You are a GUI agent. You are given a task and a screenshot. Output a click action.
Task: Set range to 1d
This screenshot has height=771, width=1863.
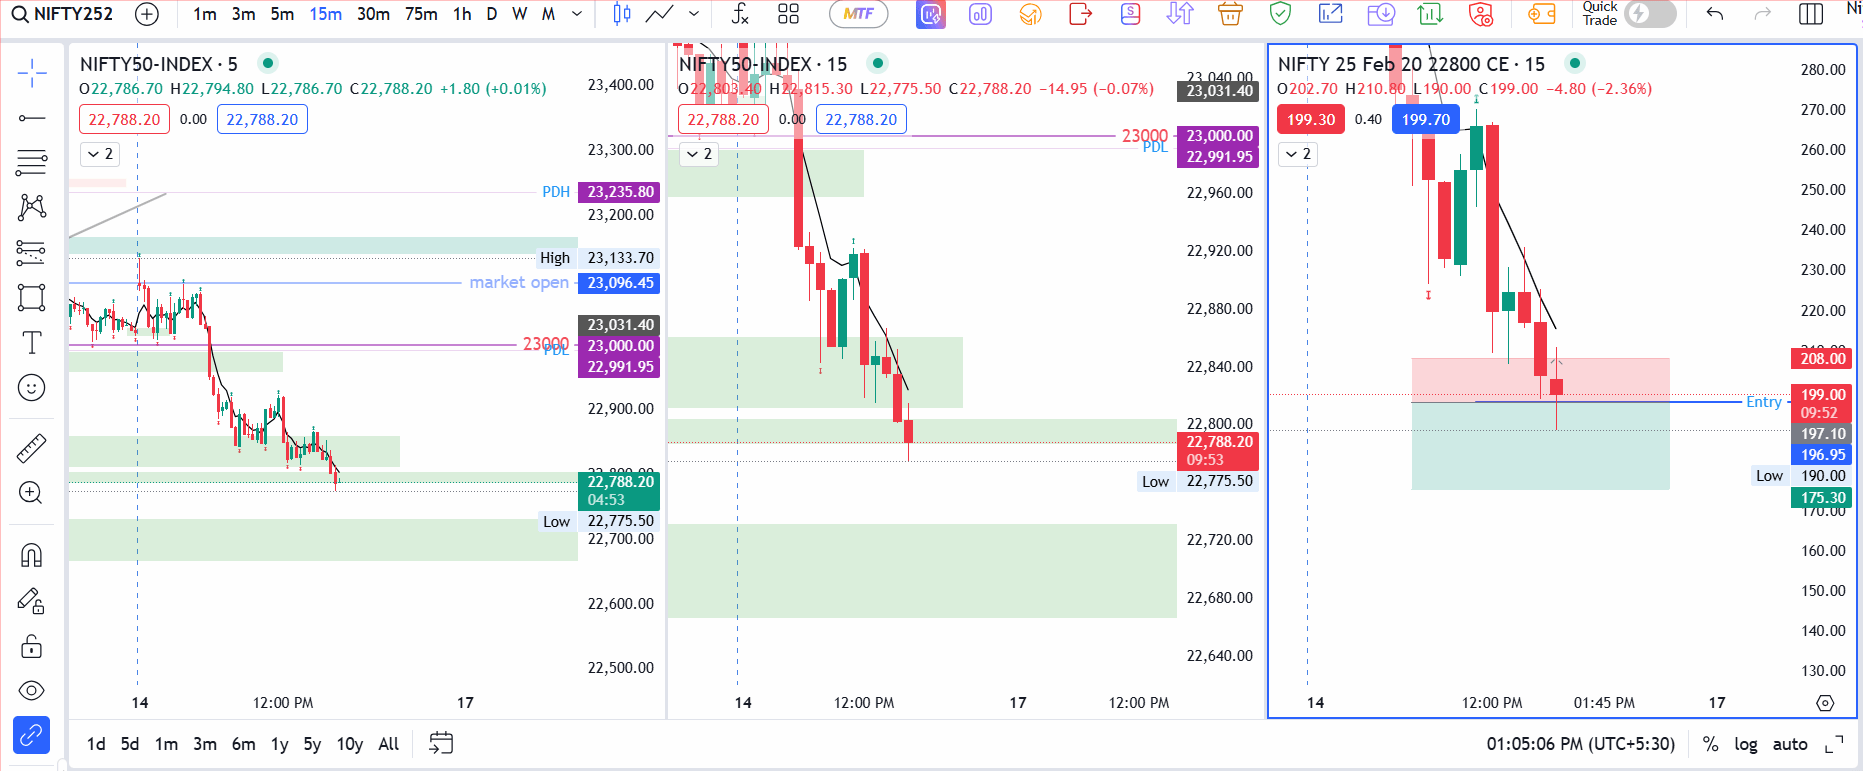click(x=96, y=744)
